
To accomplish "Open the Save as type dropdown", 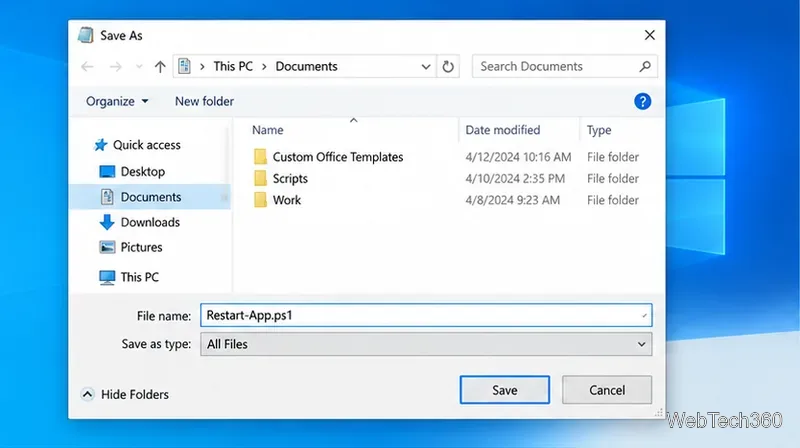I will [426, 344].
